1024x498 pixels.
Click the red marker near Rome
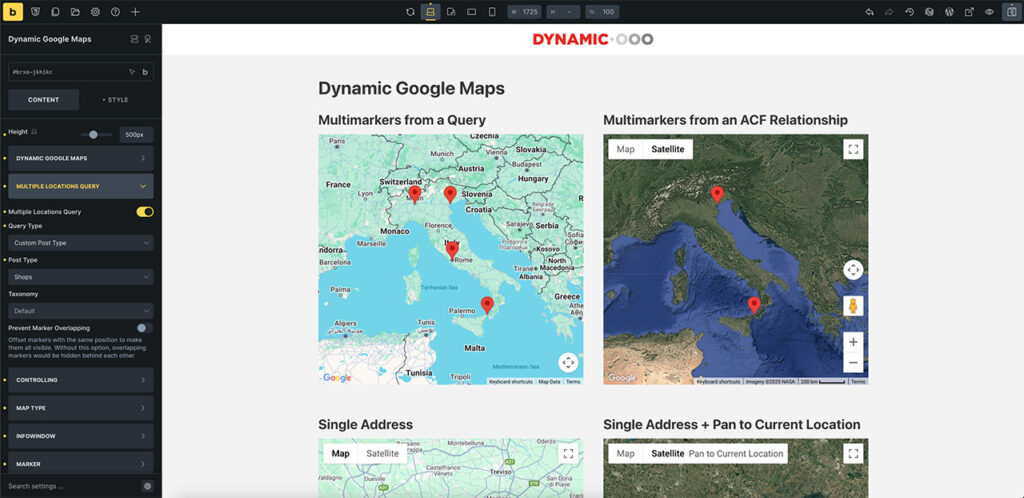(452, 251)
